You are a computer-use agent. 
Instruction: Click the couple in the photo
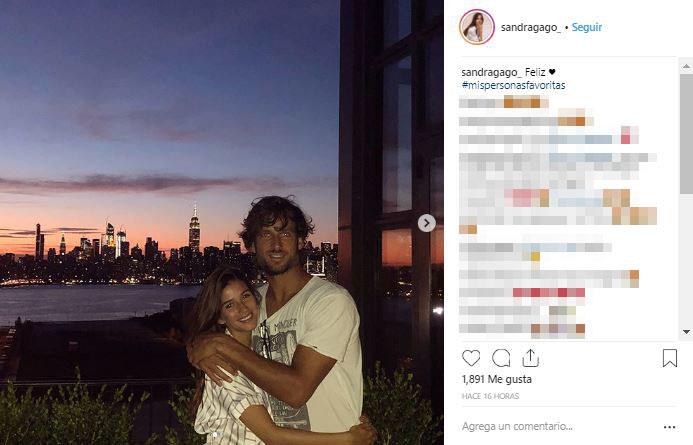(x=278, y=327)
